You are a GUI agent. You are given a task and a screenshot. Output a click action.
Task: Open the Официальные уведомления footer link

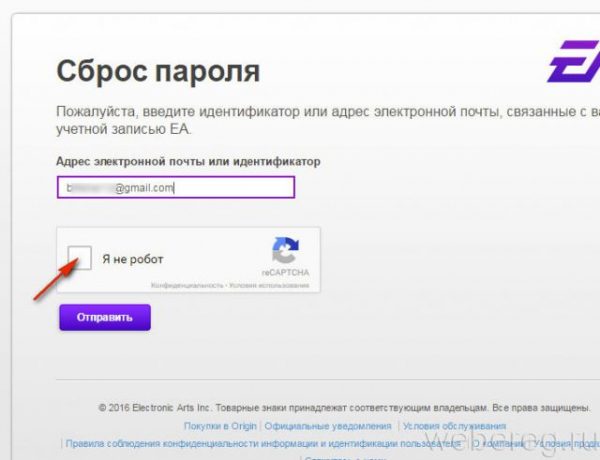click(x=328, y=426)
